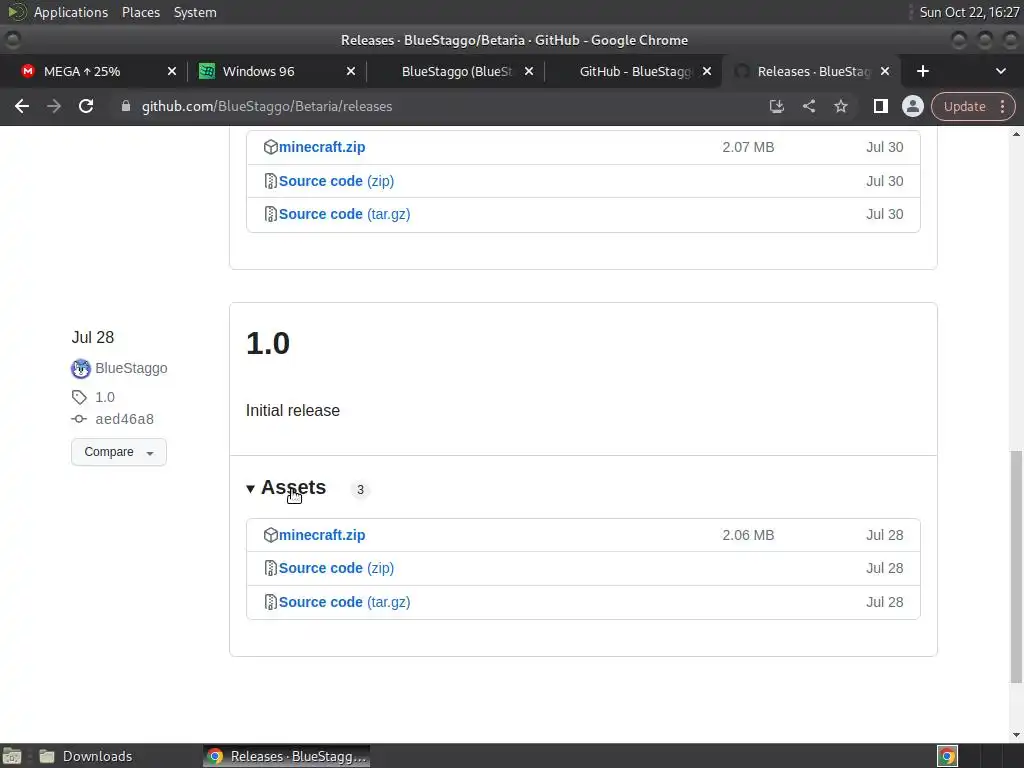Click the tag icon beside 1.0
The height and width of the screenshot is (768, 1024).
[79, 397]
